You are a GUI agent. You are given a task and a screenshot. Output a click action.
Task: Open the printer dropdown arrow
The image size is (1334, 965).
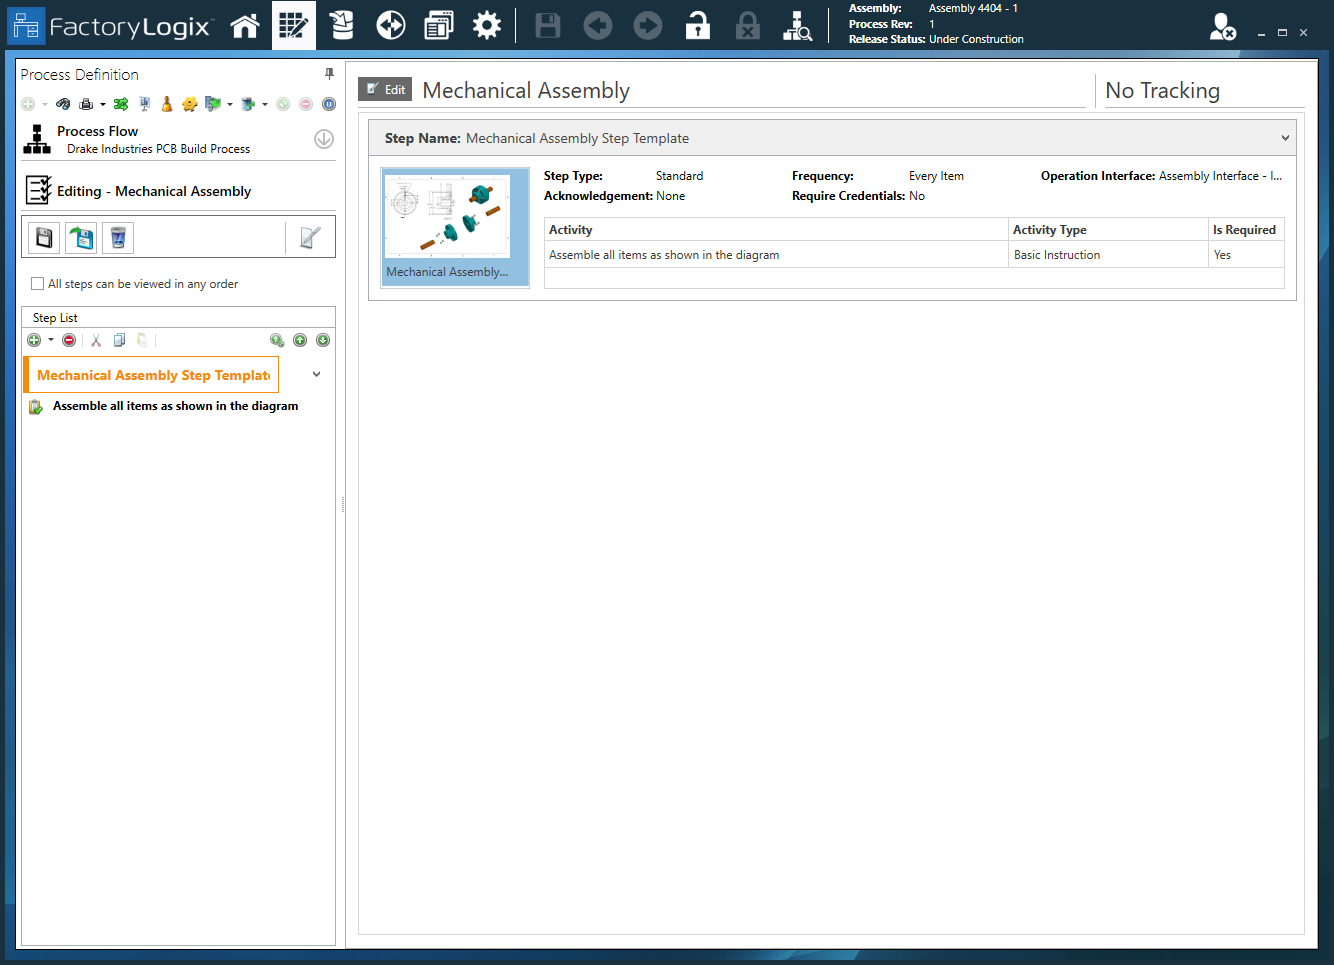[103, 104]
